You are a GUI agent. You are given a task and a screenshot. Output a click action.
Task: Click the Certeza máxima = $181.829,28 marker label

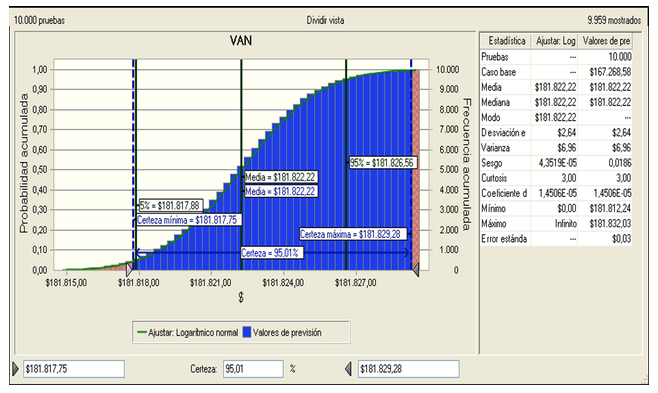(x=352, y=234)
